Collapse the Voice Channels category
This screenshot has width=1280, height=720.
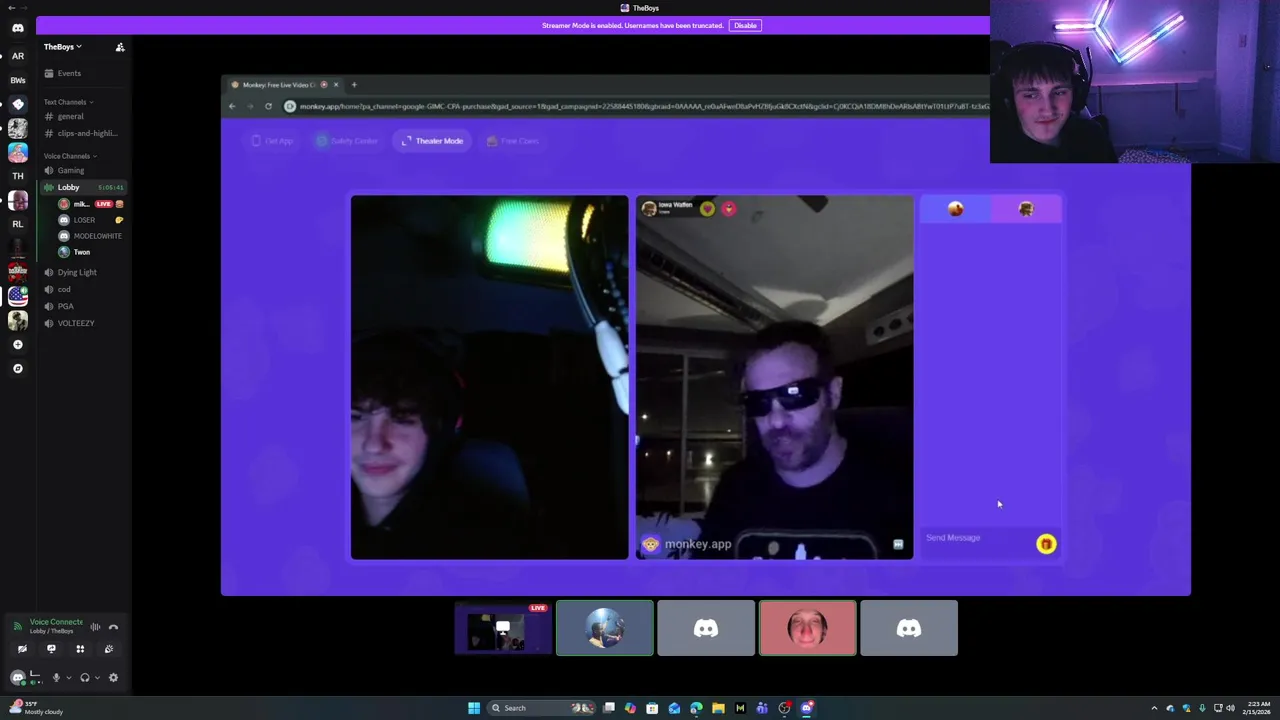click(x=70, y=156)
